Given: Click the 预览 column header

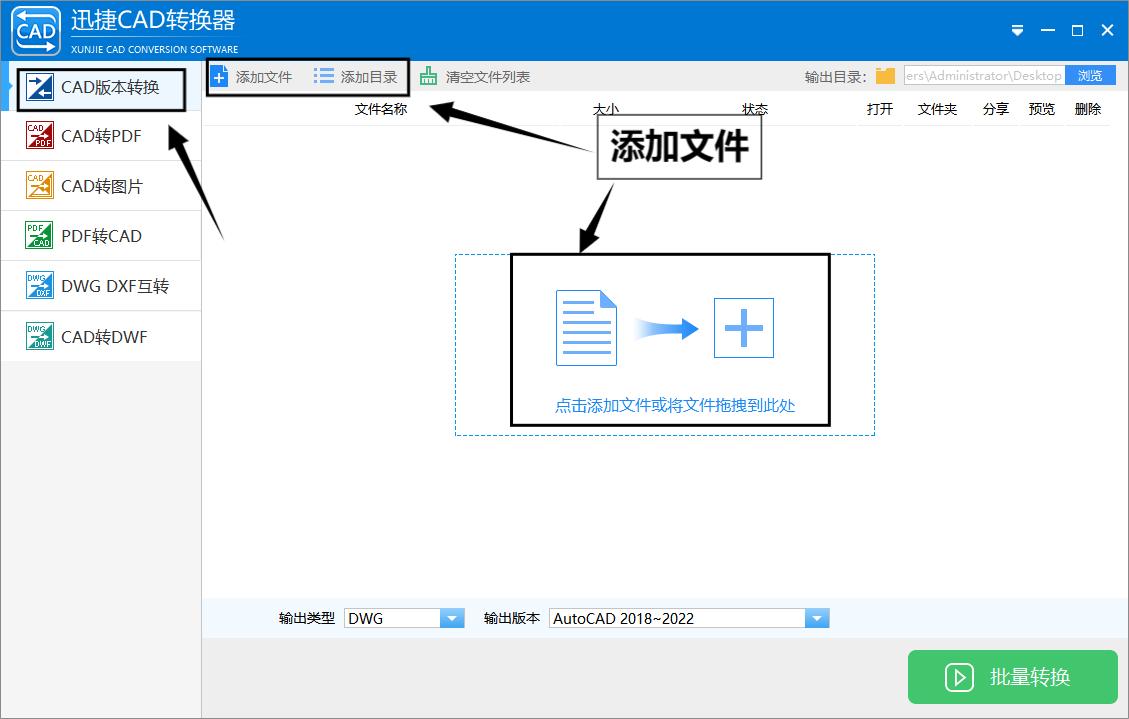Looking at the screenshot, I should (x=1042, y=109).
